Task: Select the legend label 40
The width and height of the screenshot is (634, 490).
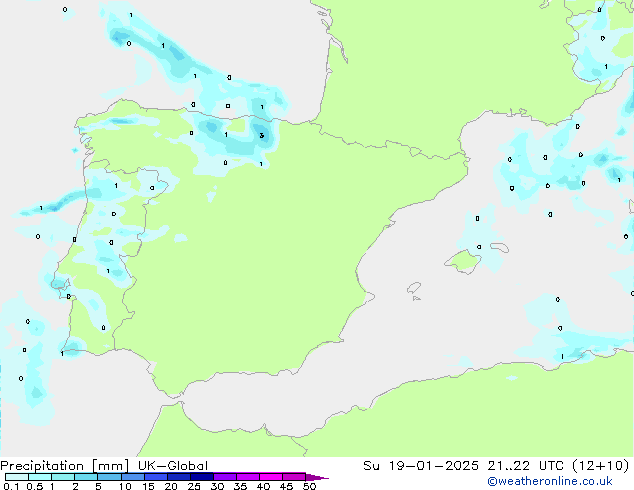Action: 263,486
